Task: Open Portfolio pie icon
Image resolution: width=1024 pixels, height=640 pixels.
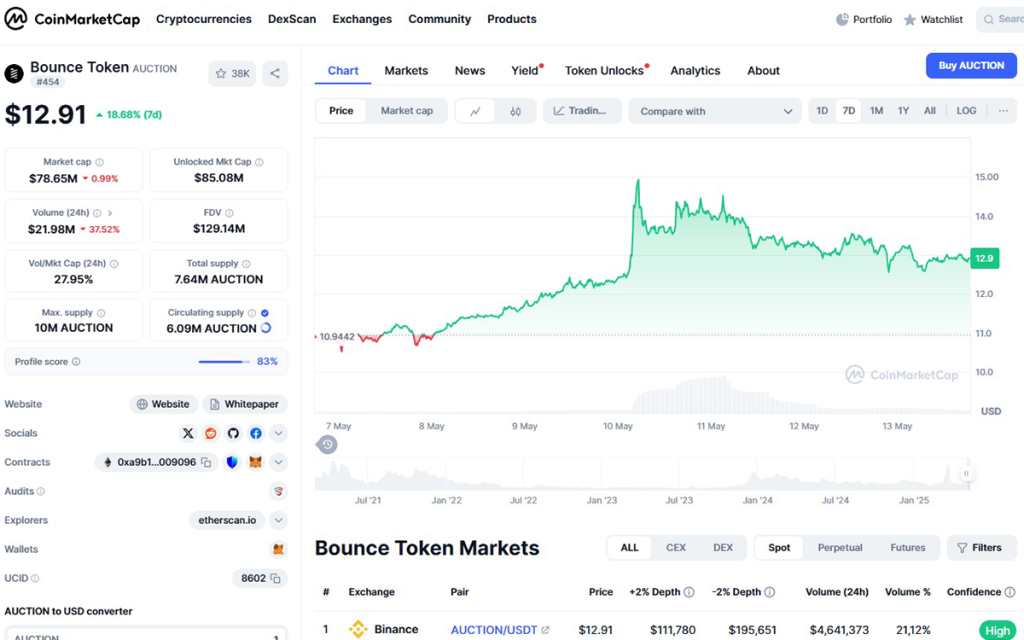Action: click(x=842, y=20)
